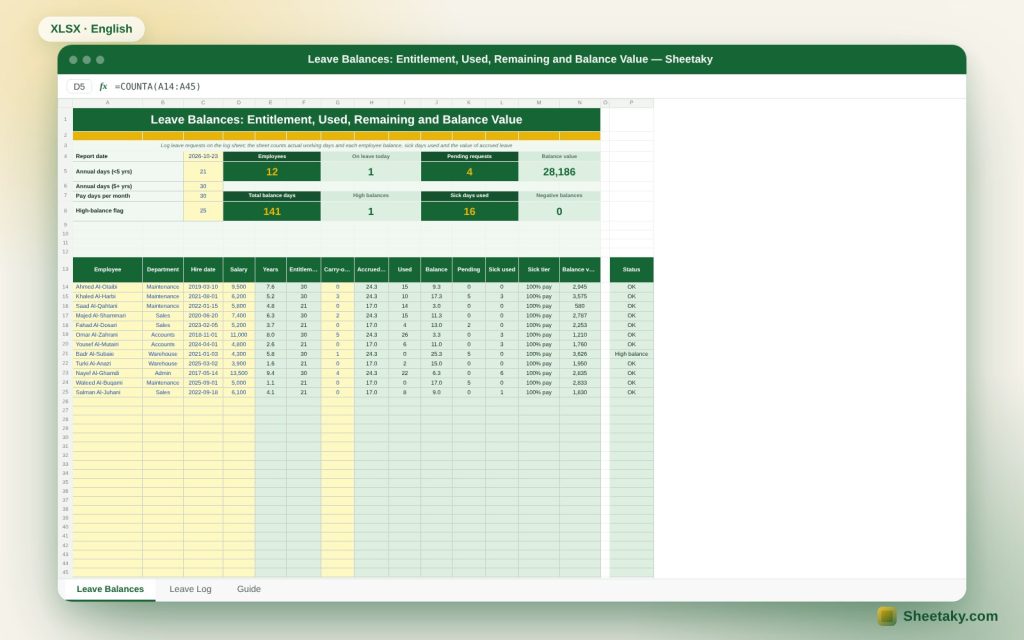Select employee cell Yousef Al-Mutairi

[107, 344]
